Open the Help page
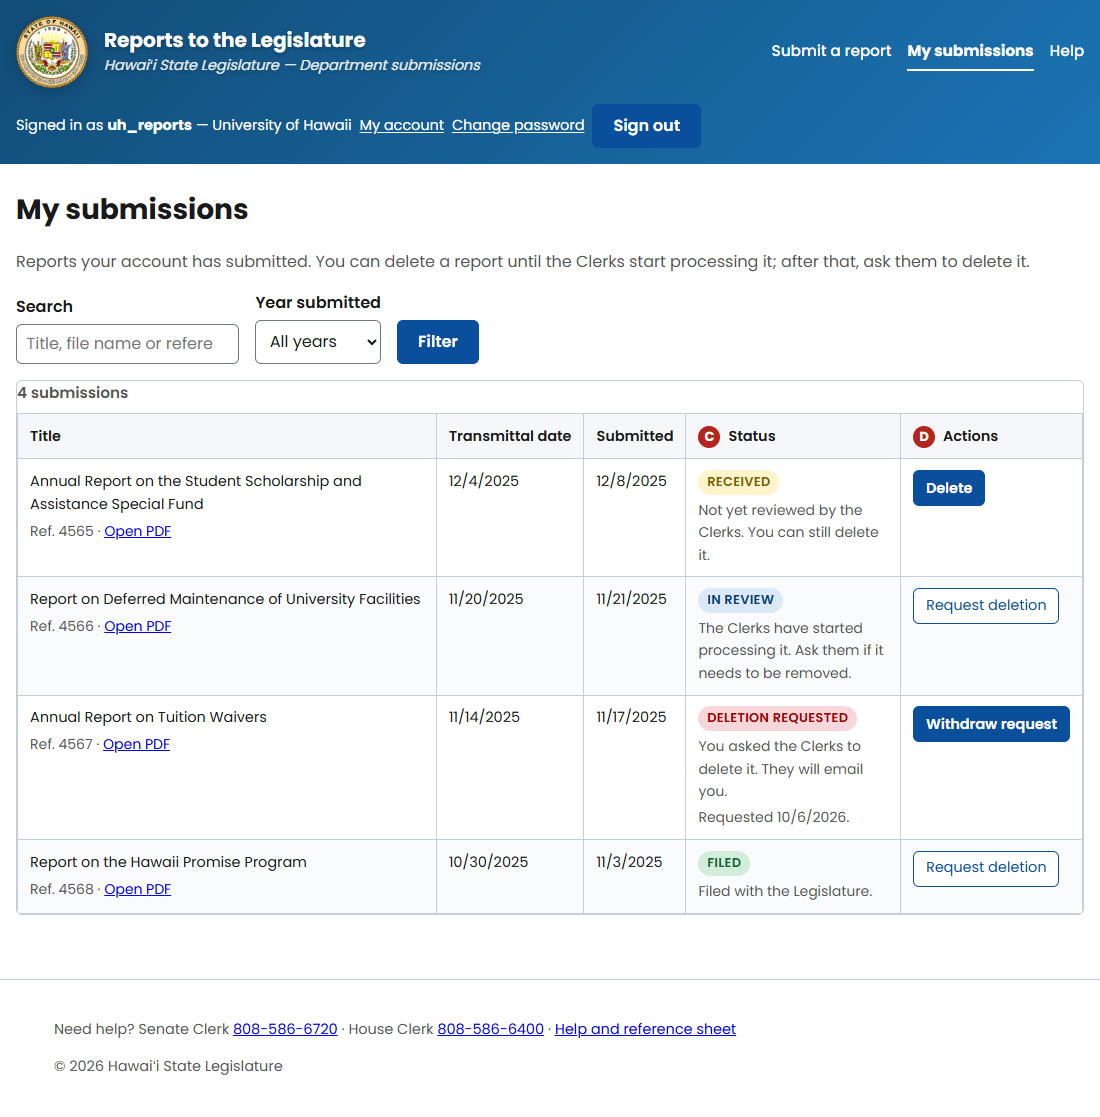The width and height of the screenshot is (1100, 1117). 1066,51
